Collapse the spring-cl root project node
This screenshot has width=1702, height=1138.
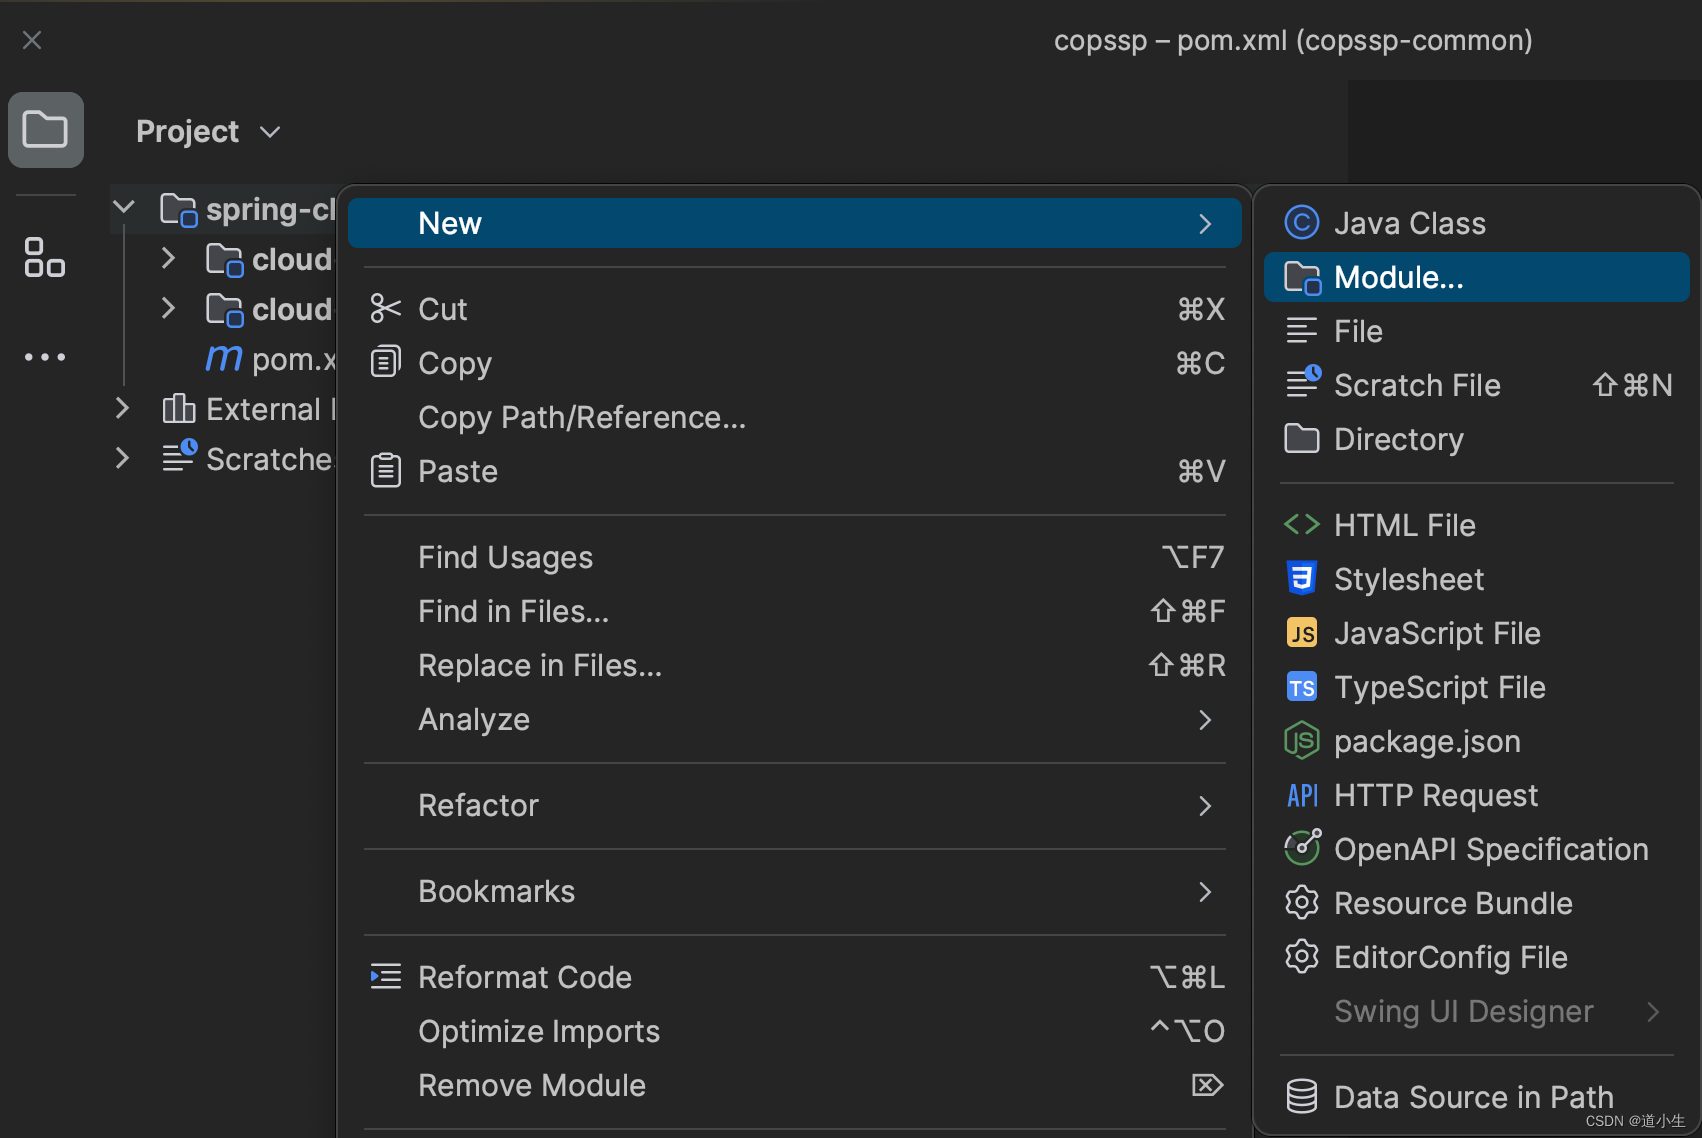[x=124, y=208]
